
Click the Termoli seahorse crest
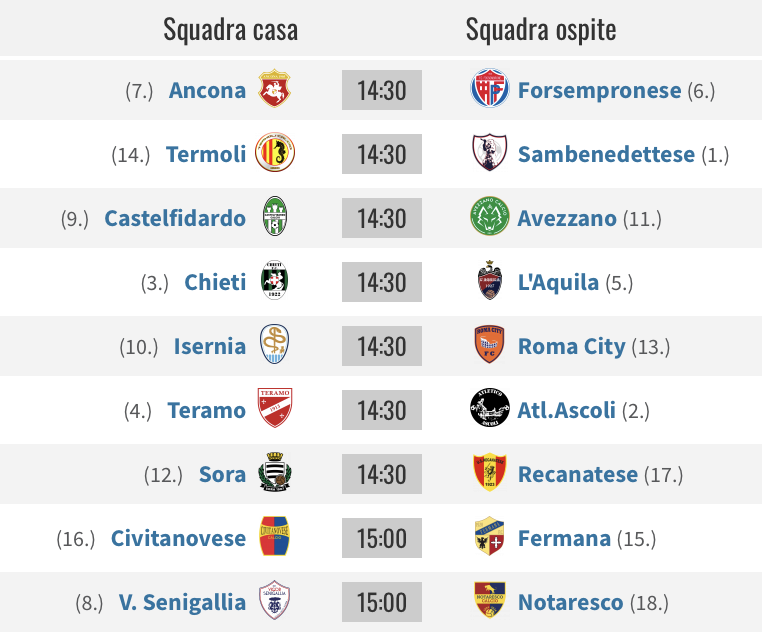click(275, 152)
